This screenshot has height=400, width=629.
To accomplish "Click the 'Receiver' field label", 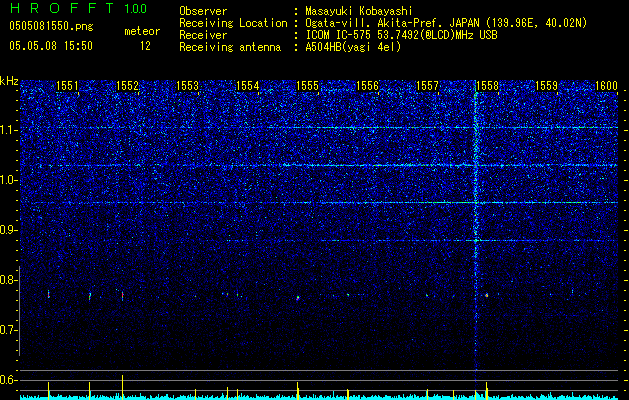I will [x=203, y=35].
